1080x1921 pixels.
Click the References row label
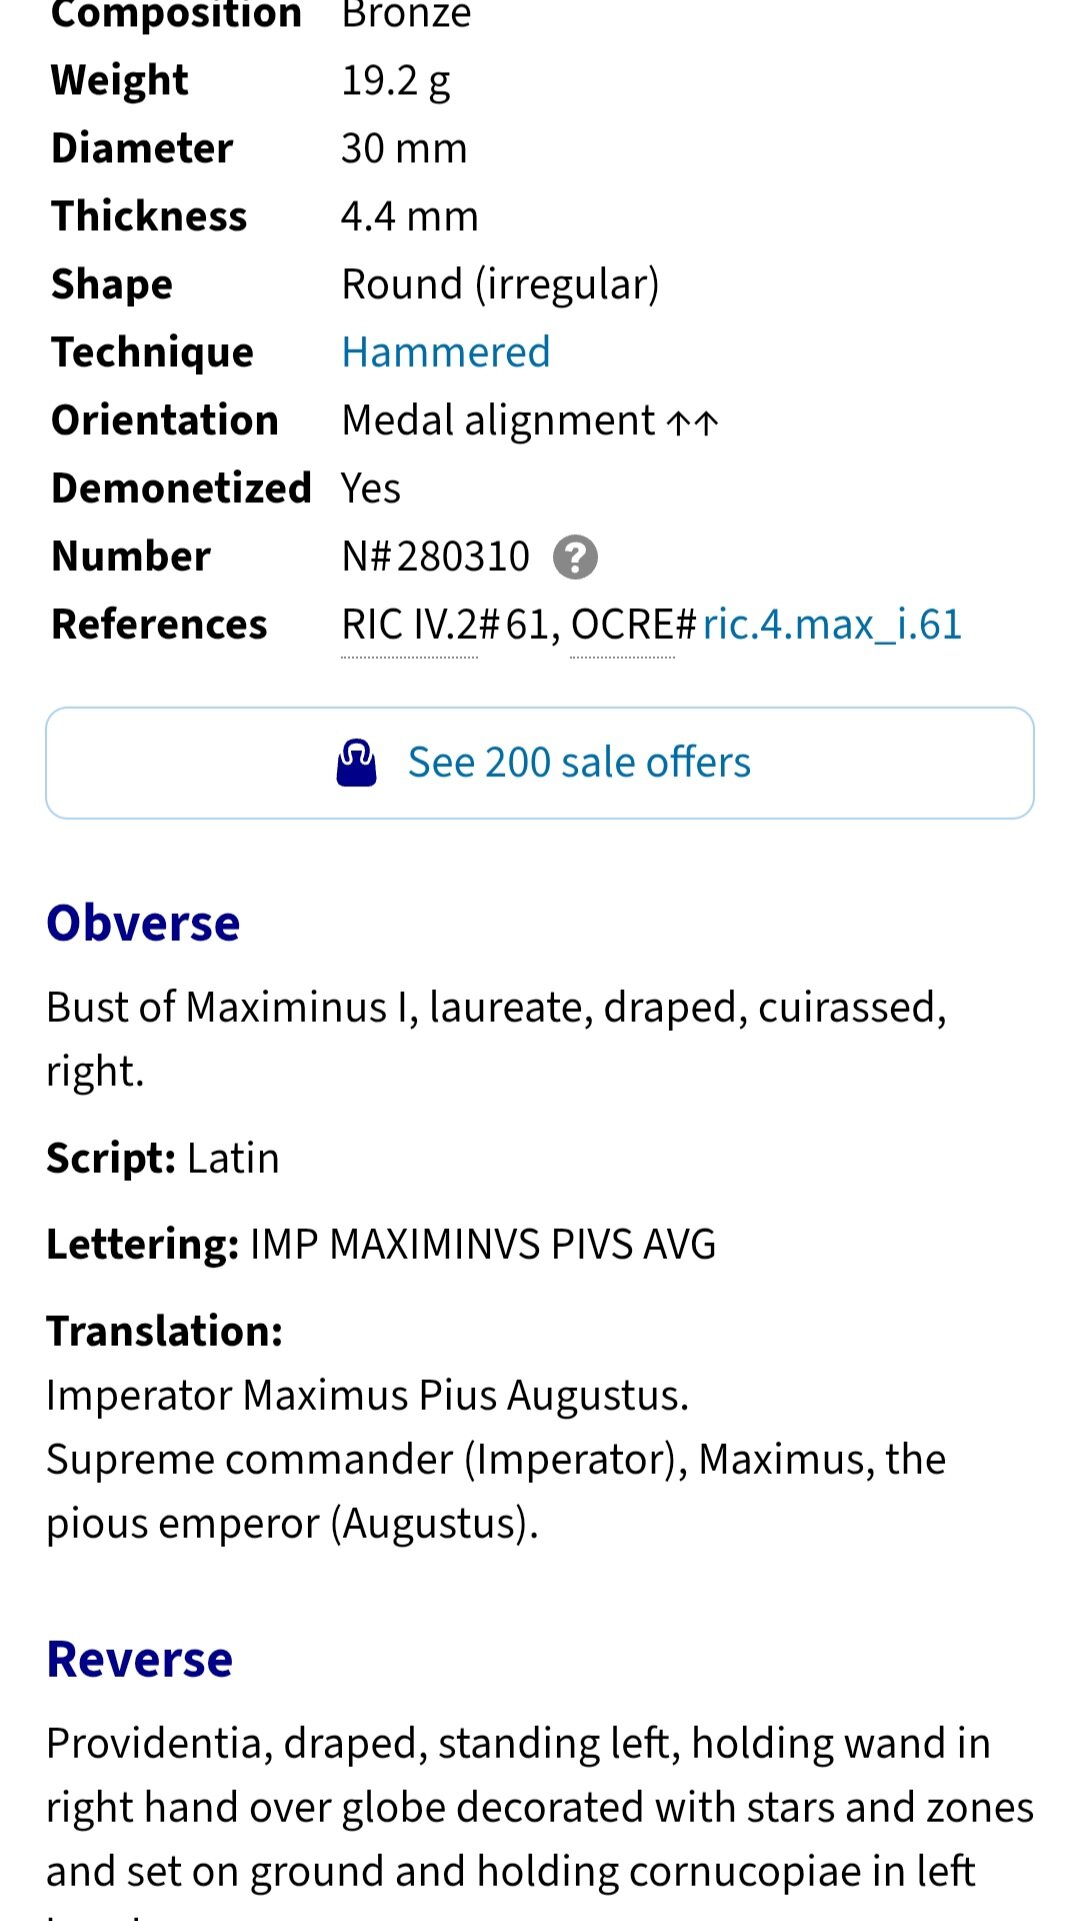click(x=159, y=624)
